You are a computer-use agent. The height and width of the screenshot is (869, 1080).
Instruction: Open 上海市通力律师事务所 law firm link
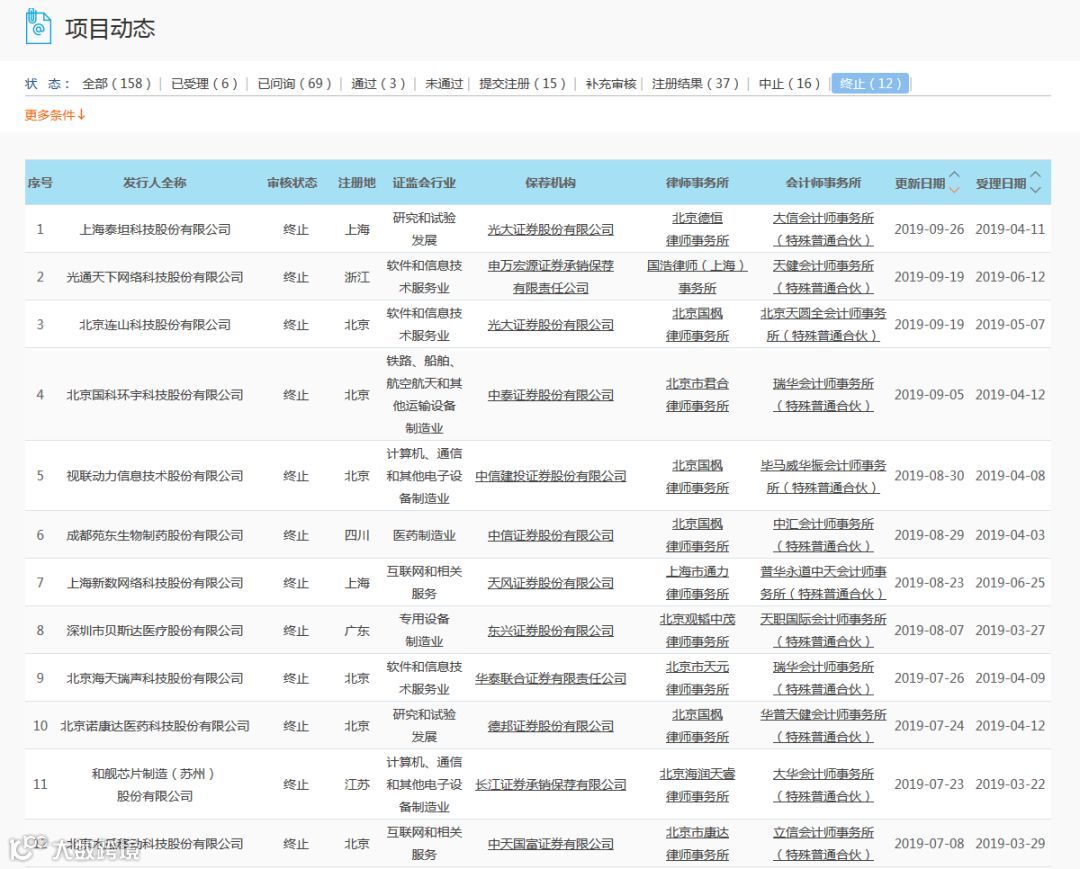pyautogui.click(x=697, y=583)
